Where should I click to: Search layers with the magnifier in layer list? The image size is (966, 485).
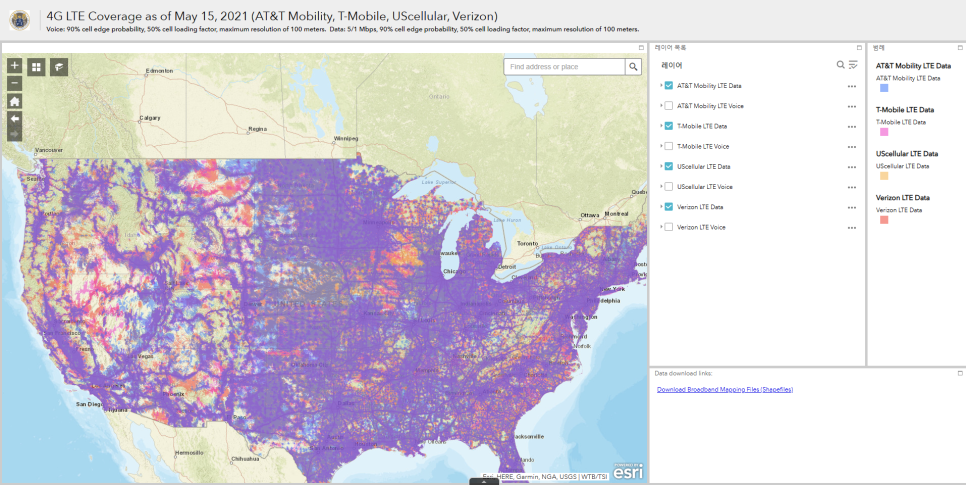pos(840,65)
